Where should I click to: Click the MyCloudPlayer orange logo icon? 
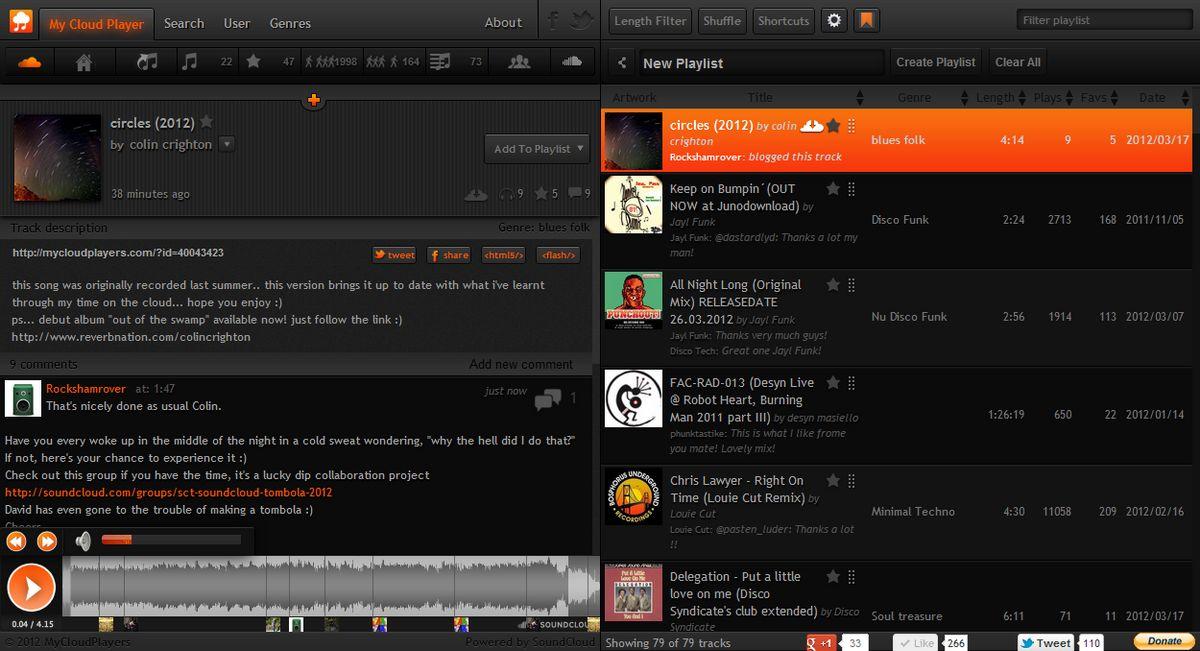21,21
